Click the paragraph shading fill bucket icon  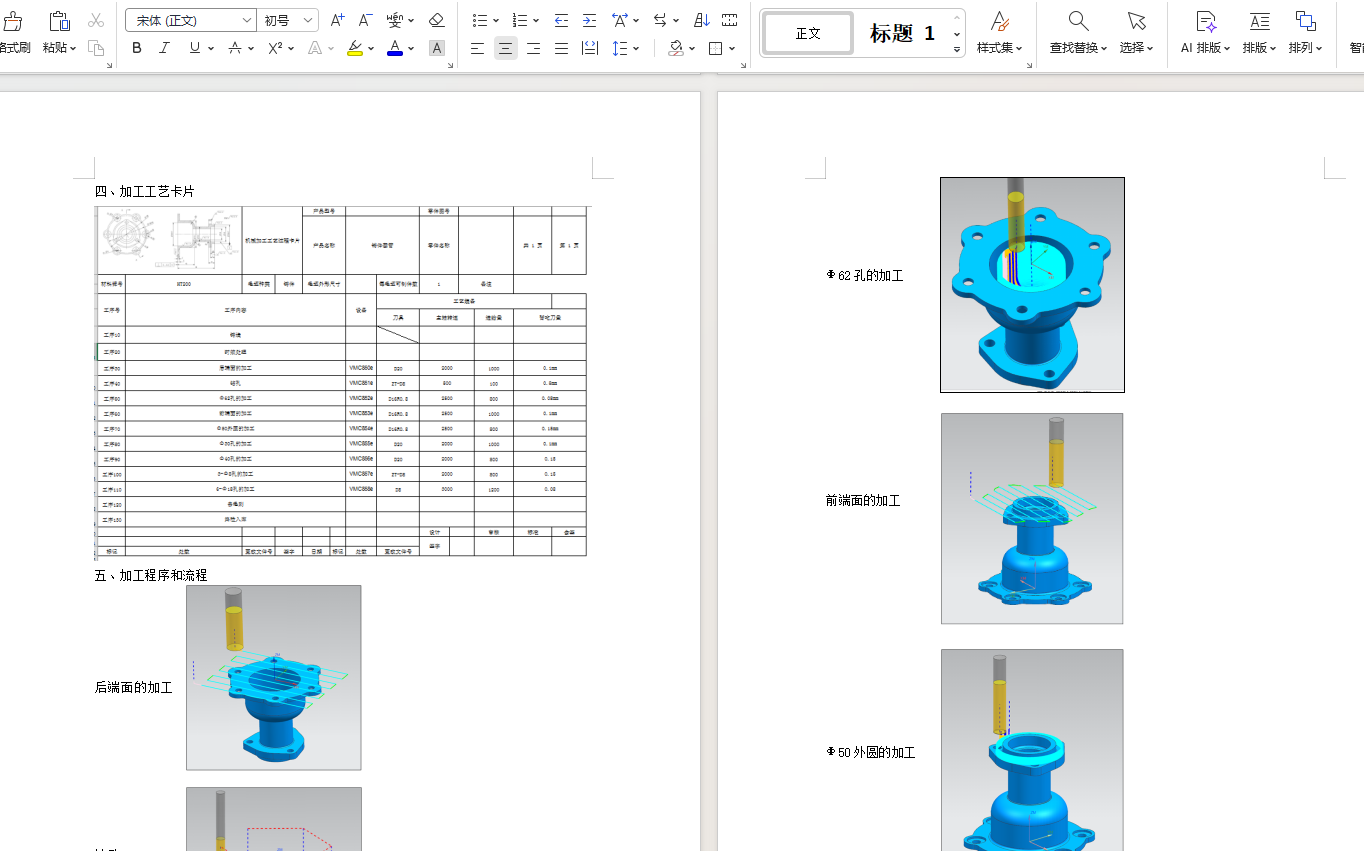click(676, 48)
